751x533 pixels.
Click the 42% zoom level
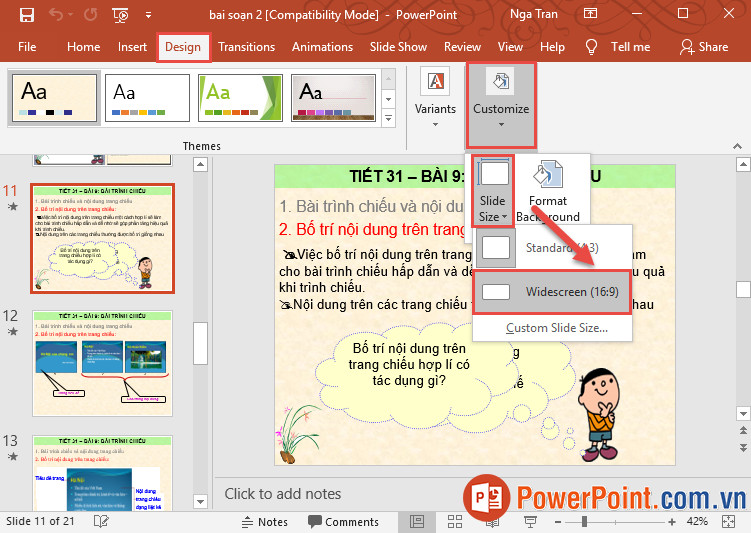697,522
